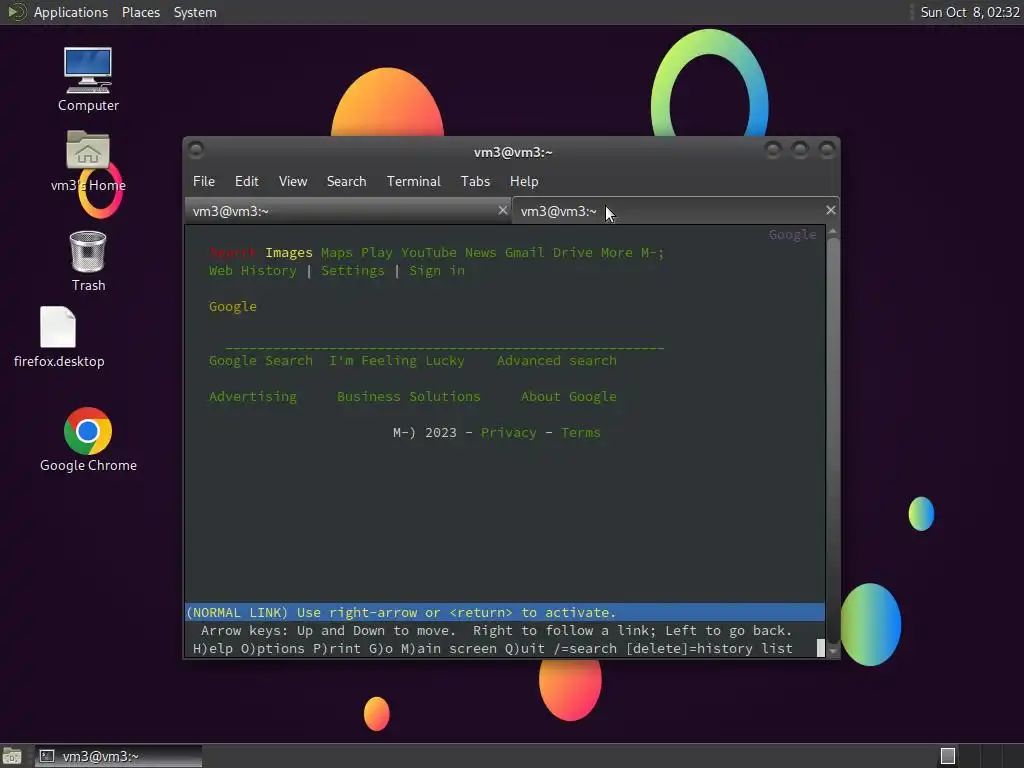
Task: Click the I'm Feeling Lucky button
Action: [x=396, y=360]
